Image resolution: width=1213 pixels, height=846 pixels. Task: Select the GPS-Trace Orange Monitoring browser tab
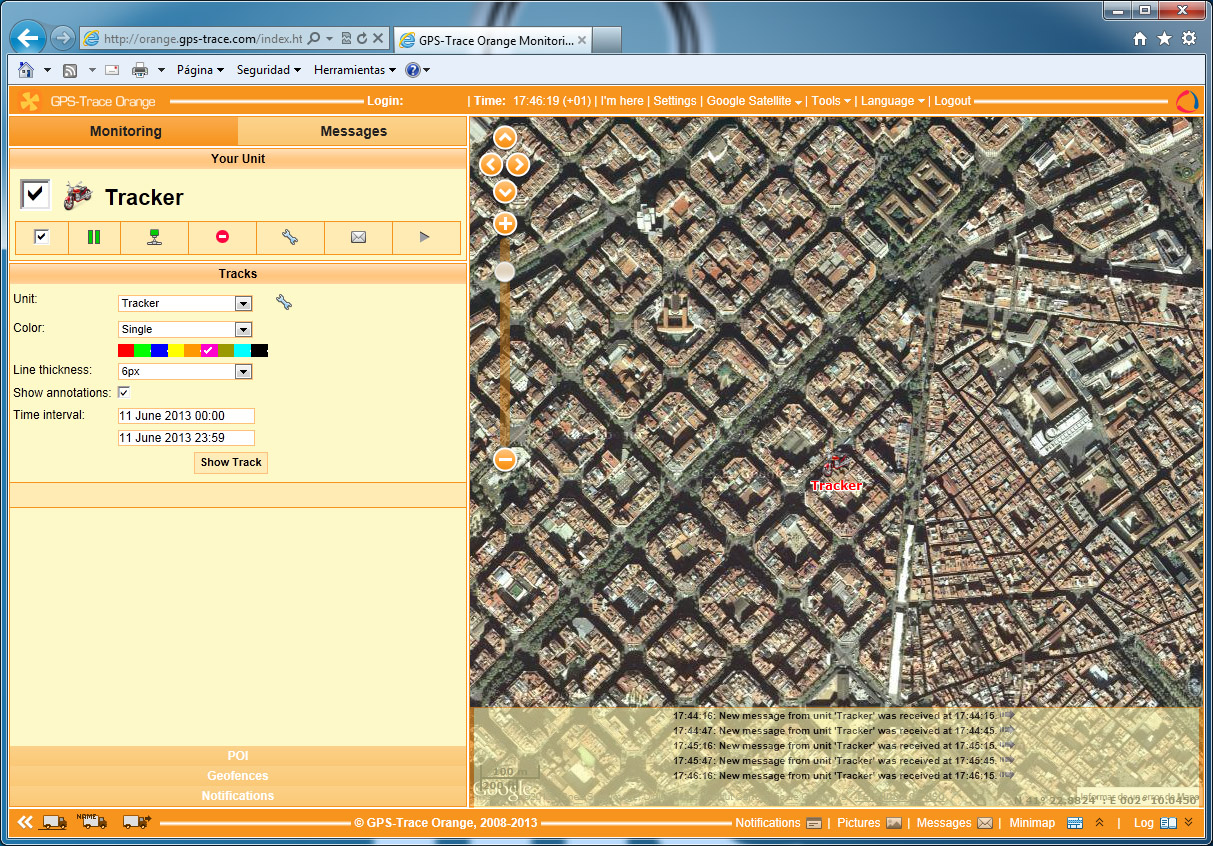click(x=493, y=40)
